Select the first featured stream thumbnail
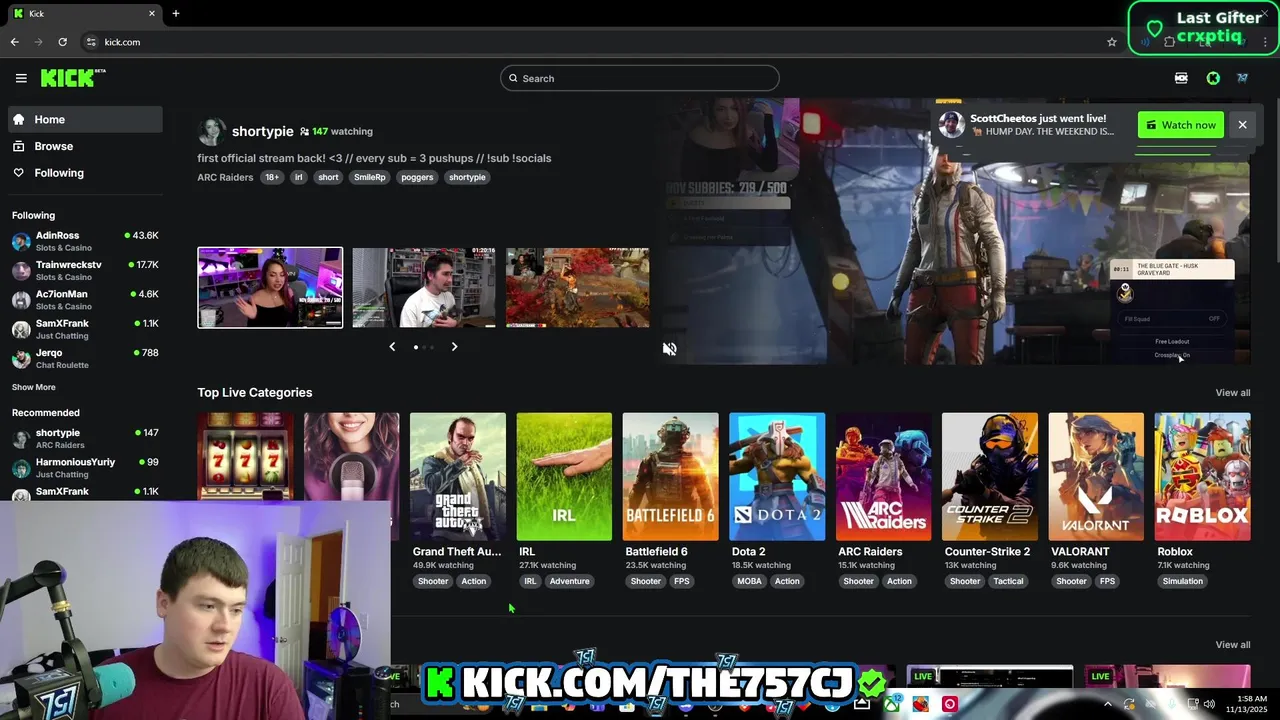1280x720 pixels. pos(270,288)
